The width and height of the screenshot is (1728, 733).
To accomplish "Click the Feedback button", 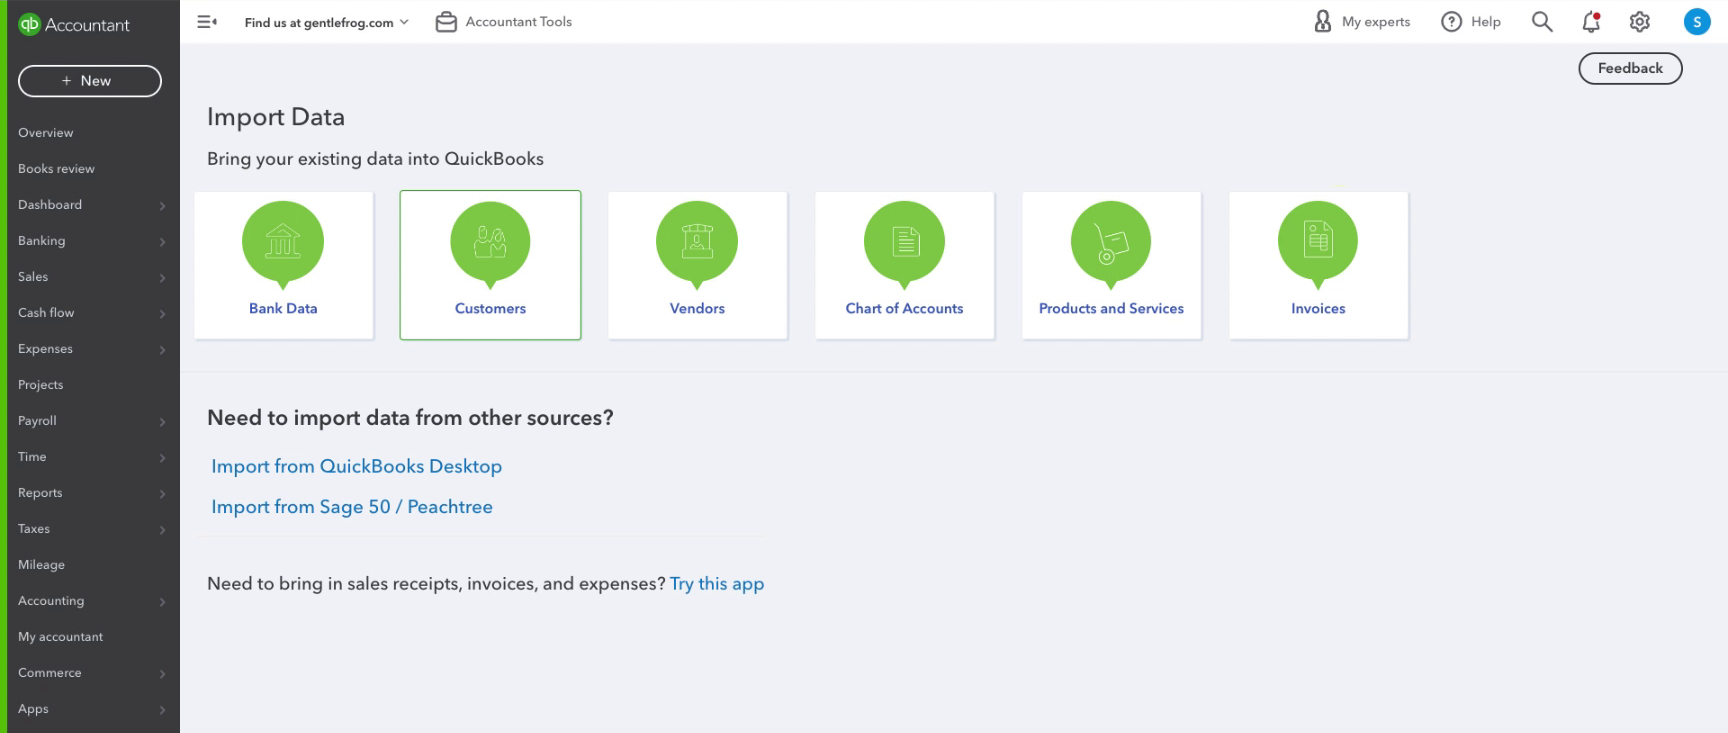I will pyautogui.click(x=1630, y=68).
